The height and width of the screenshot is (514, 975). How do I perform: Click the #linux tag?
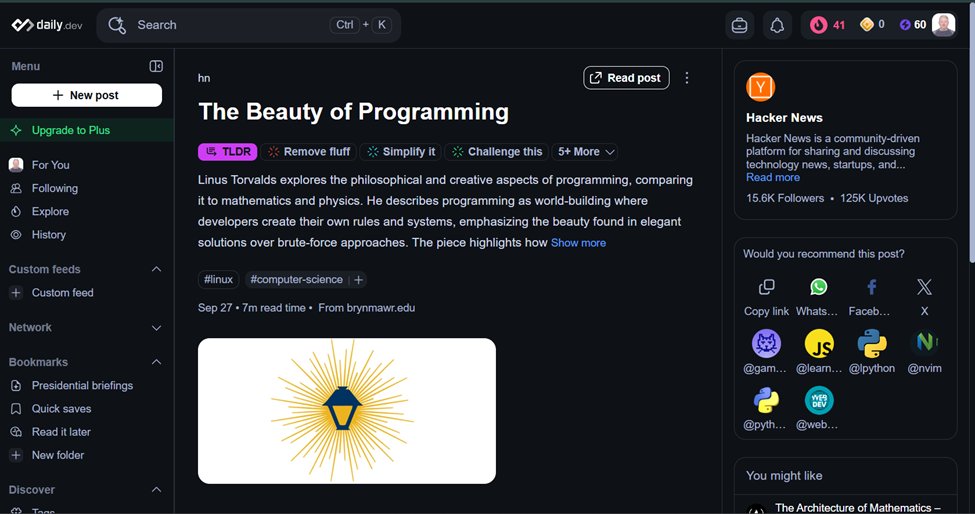218,280
